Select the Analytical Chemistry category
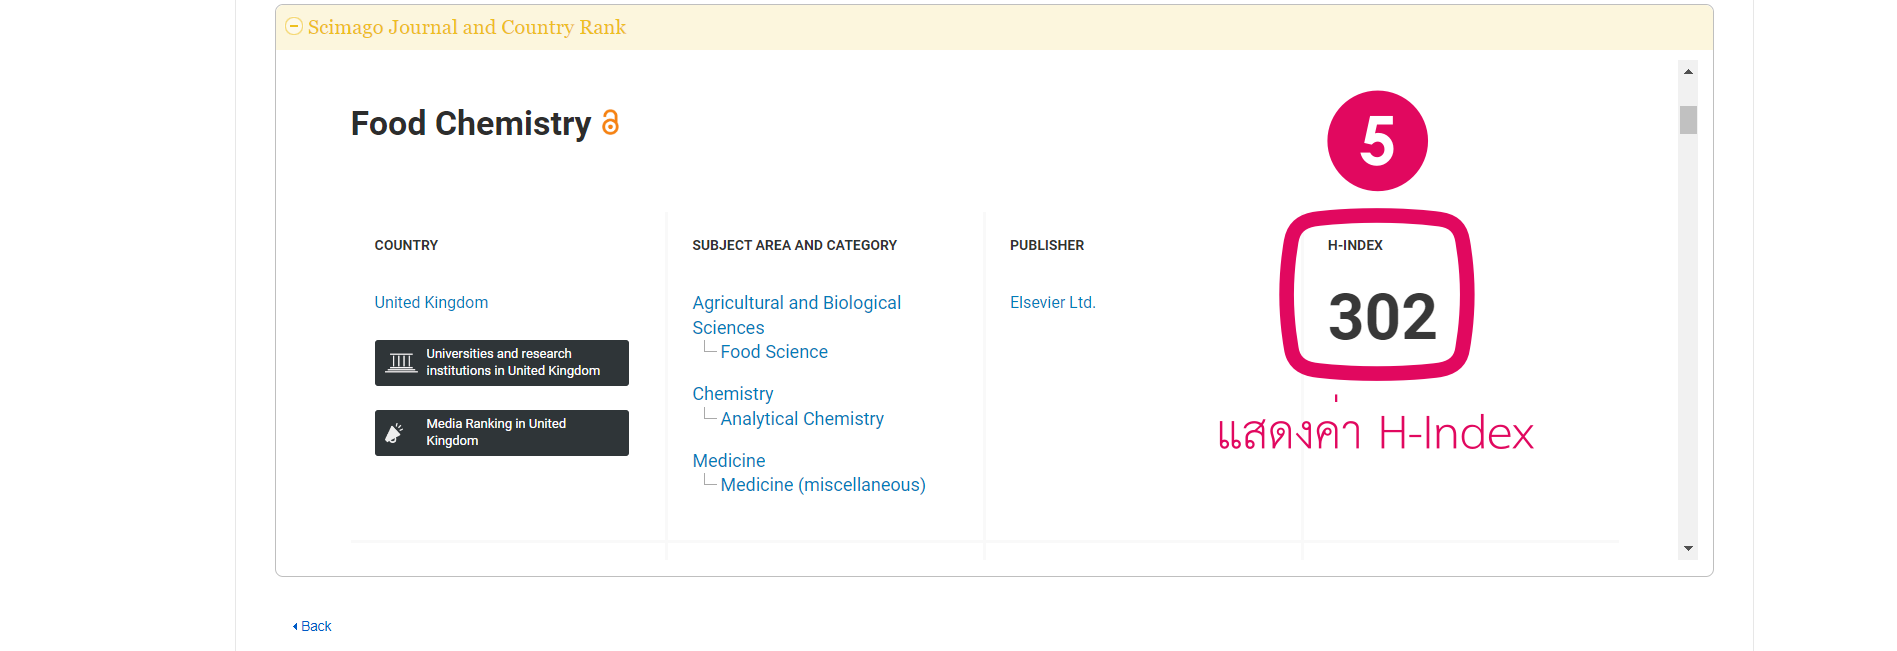1897x651 pixels. point(802,419)
